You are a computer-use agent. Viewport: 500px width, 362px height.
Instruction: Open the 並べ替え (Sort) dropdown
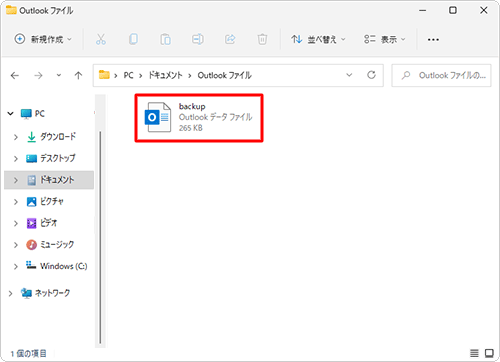point(318,39)
